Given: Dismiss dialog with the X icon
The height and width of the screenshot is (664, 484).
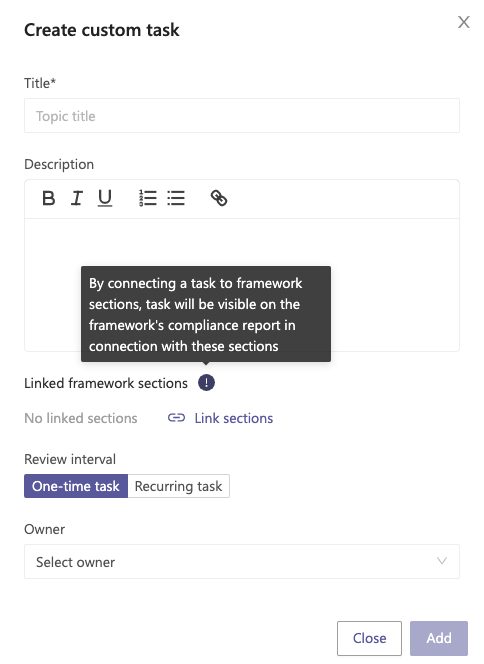Looking at the screenshot, I should click(464, 22).
